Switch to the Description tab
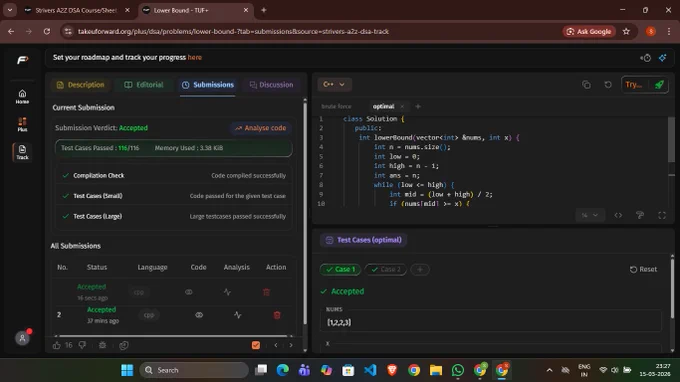Image resolution: width=680 pixels, height=382 pixels. [x=81, y=85]
